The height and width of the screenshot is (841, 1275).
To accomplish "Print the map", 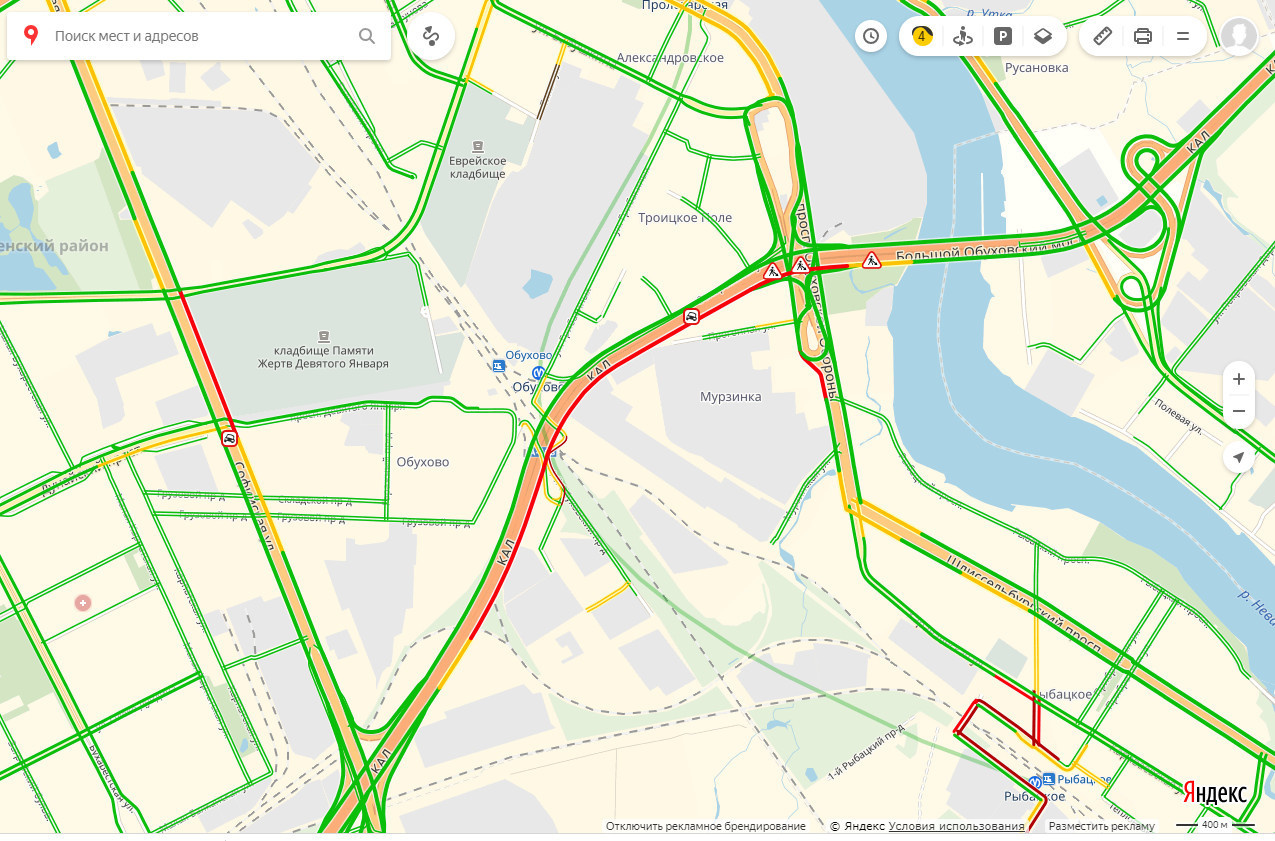I will (1143, 37).
